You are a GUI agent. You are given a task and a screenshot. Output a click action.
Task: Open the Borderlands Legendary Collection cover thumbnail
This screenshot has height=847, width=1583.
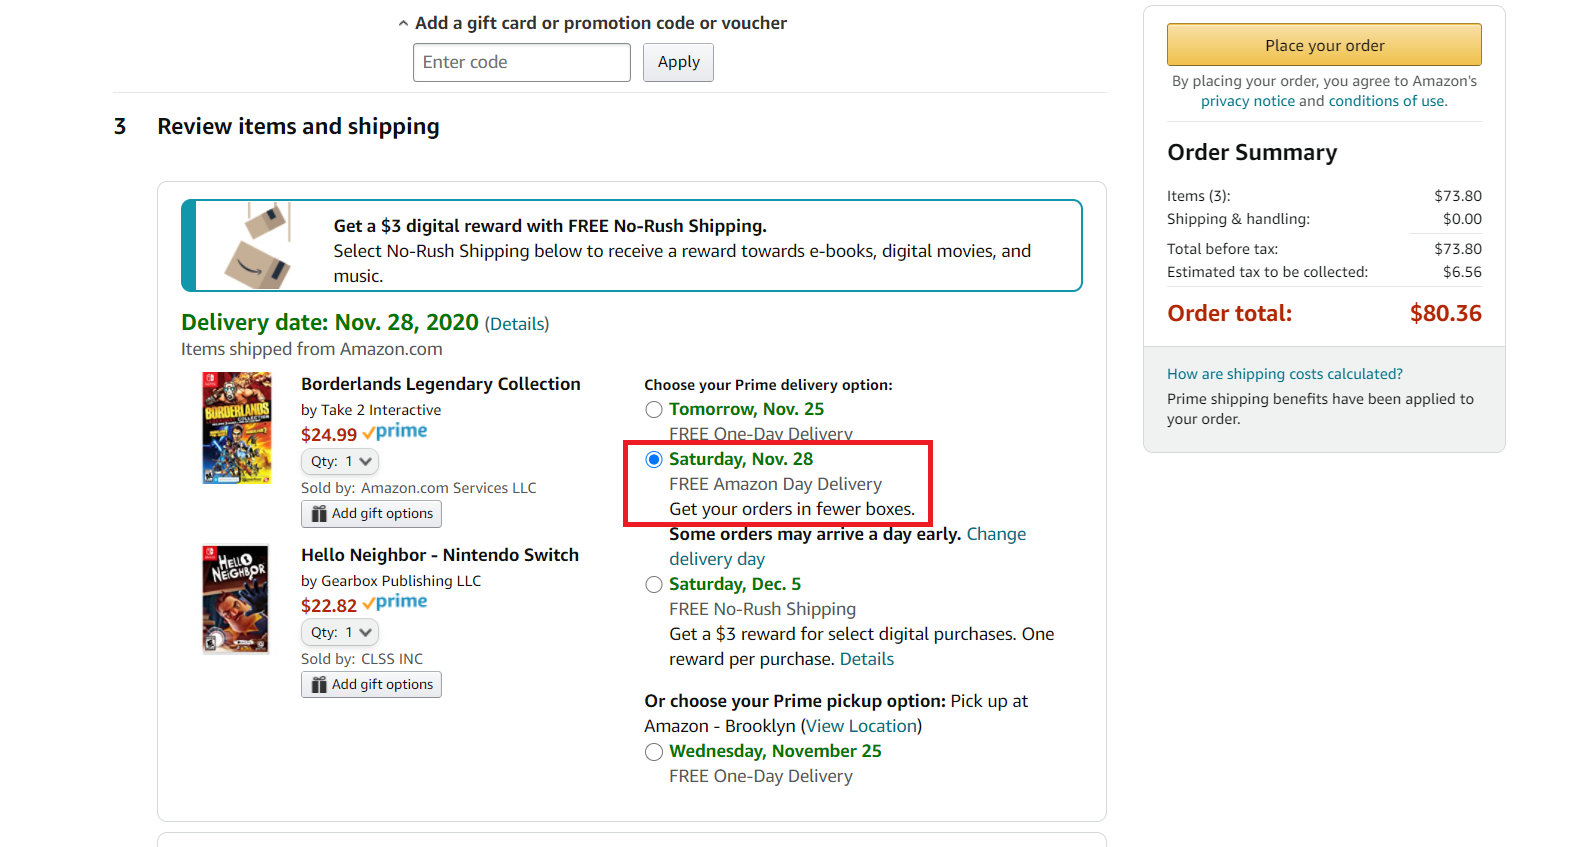click(x=237, y=428)
